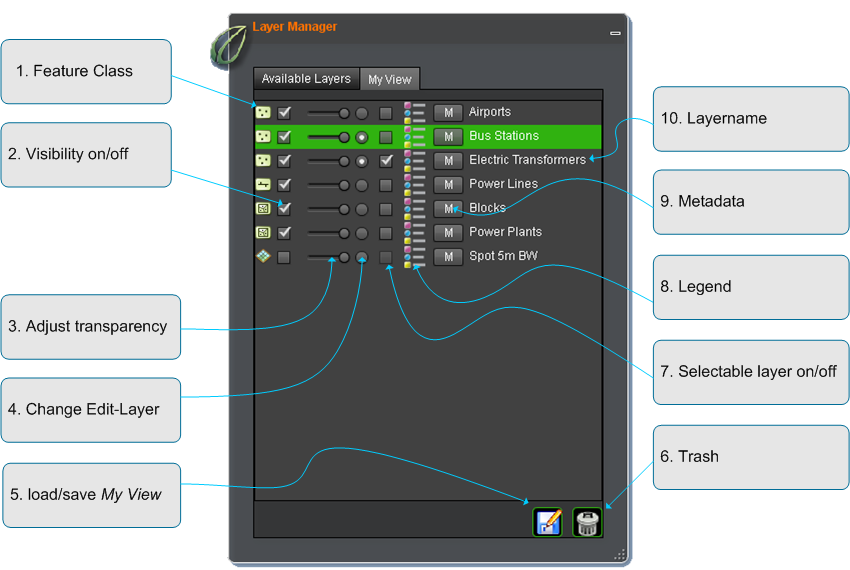This screenshot has width=850, height=570.
Task: Click the Spot 5m BW raster layer icon
Action: [263, 256]
